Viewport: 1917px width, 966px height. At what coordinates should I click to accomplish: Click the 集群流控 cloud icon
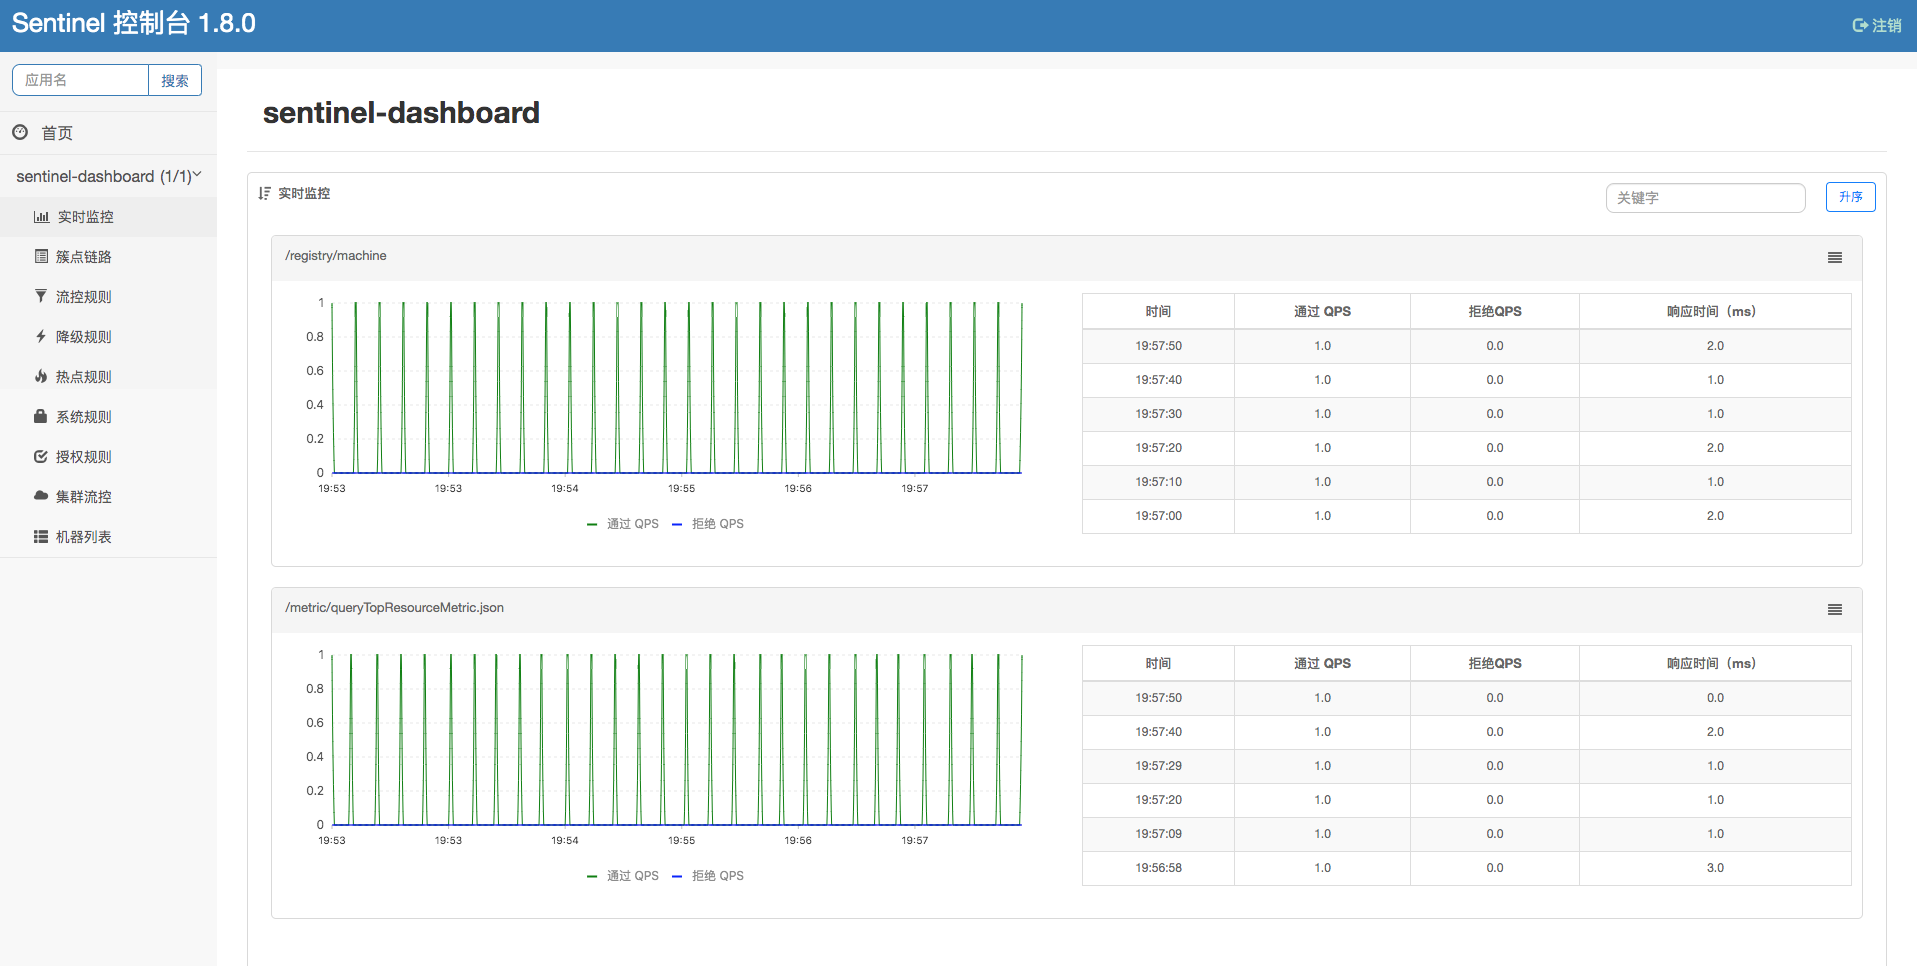(41, 496)
